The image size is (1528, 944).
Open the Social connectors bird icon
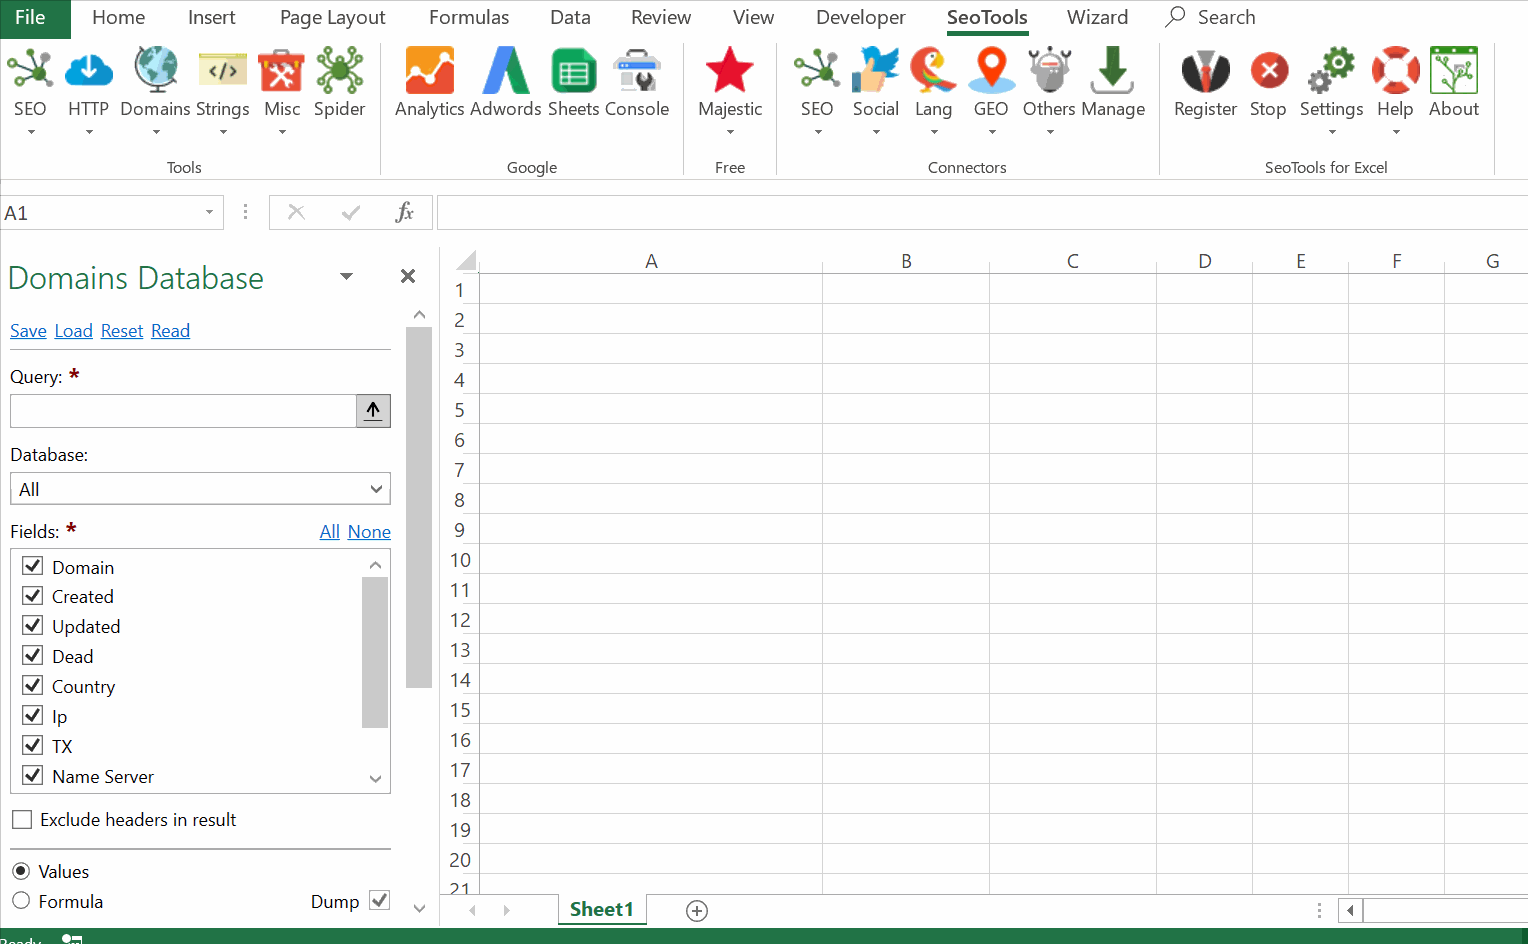[875, 70]
